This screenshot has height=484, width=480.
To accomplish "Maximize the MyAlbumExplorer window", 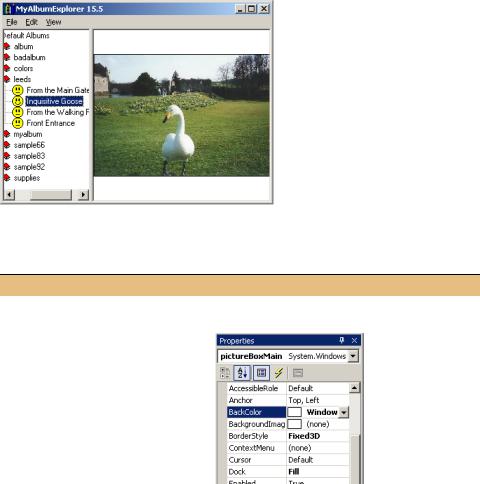I will coord(252,9).
